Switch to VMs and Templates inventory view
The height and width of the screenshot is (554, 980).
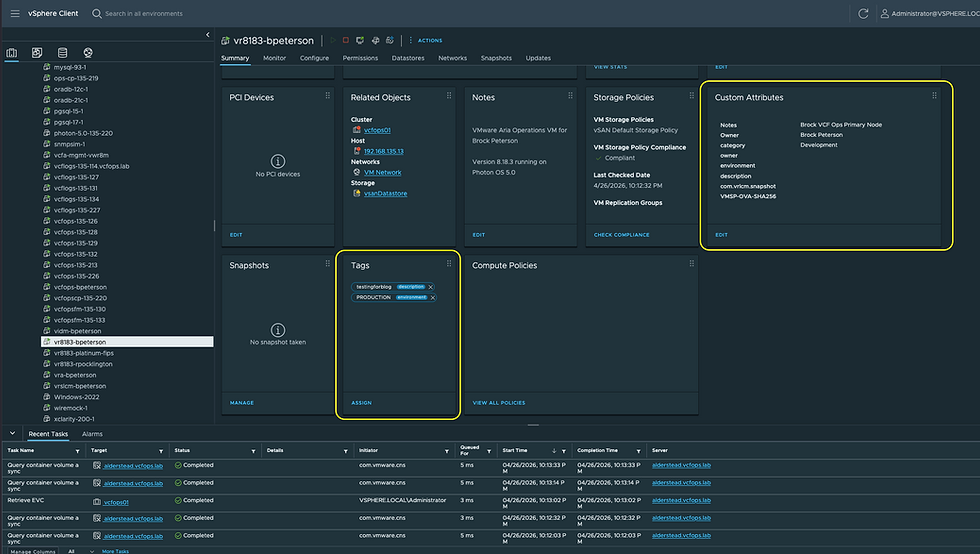point(37,52)
